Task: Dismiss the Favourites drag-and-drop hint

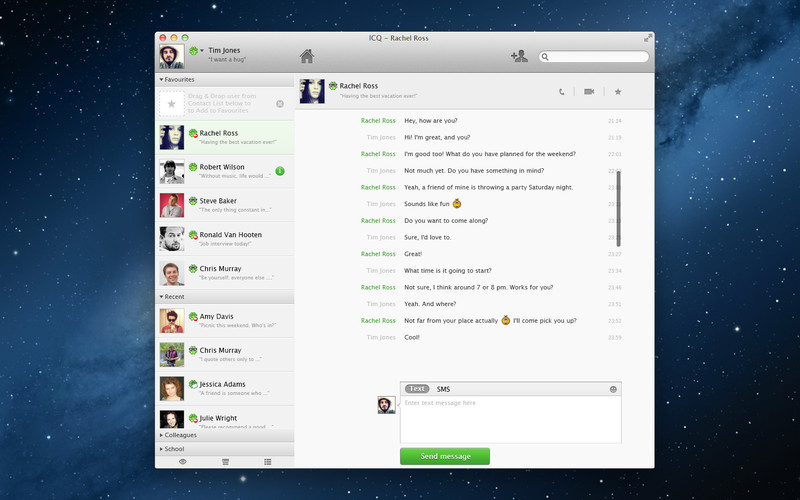Action: pos(280,104)
